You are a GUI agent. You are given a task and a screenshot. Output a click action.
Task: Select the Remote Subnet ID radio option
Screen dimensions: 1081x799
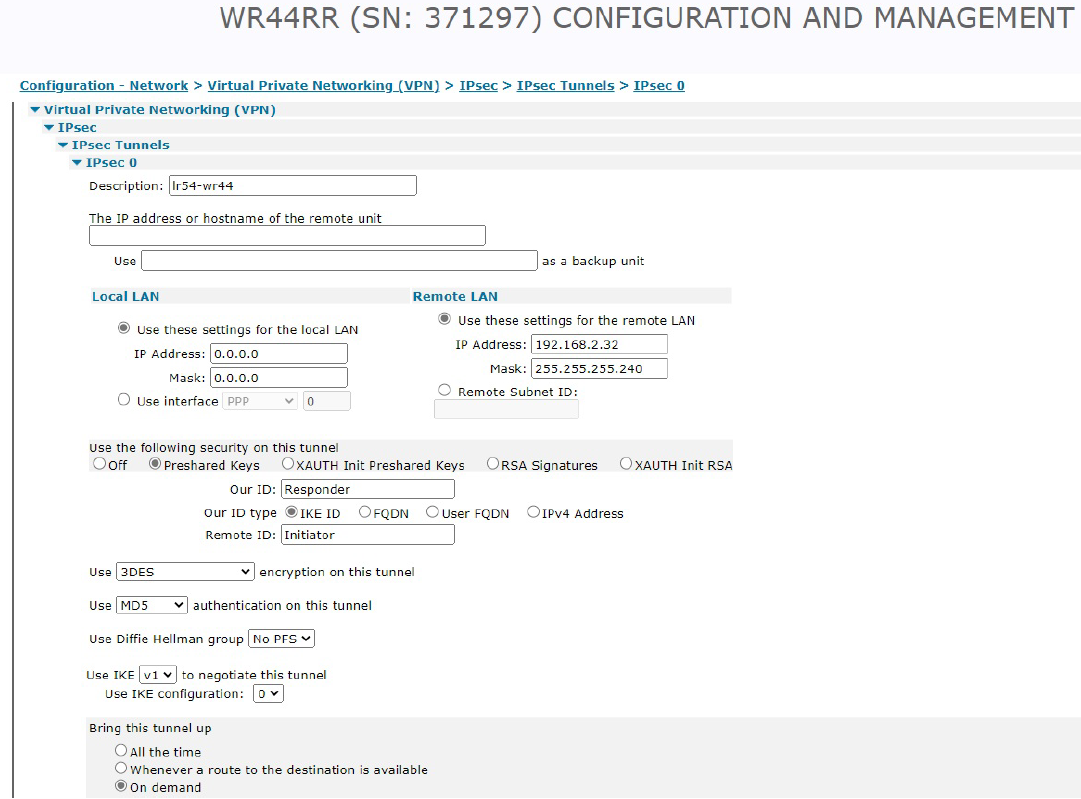(x=445, y=390)
